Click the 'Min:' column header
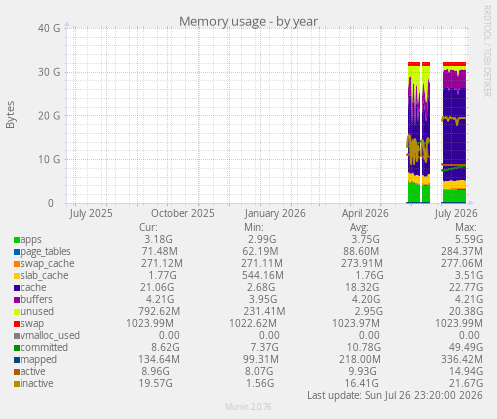This screenshot has height=419, width=497. click(254, 227)
